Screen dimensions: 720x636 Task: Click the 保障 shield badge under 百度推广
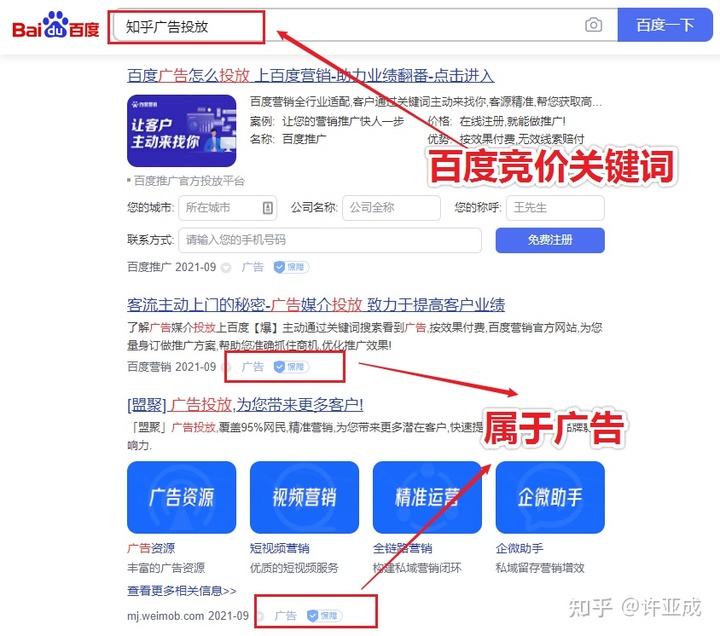click(x=291, y=267)
